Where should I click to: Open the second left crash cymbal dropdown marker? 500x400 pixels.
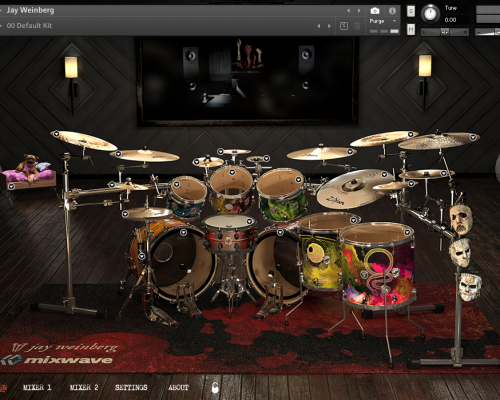[x=118, y=154]
